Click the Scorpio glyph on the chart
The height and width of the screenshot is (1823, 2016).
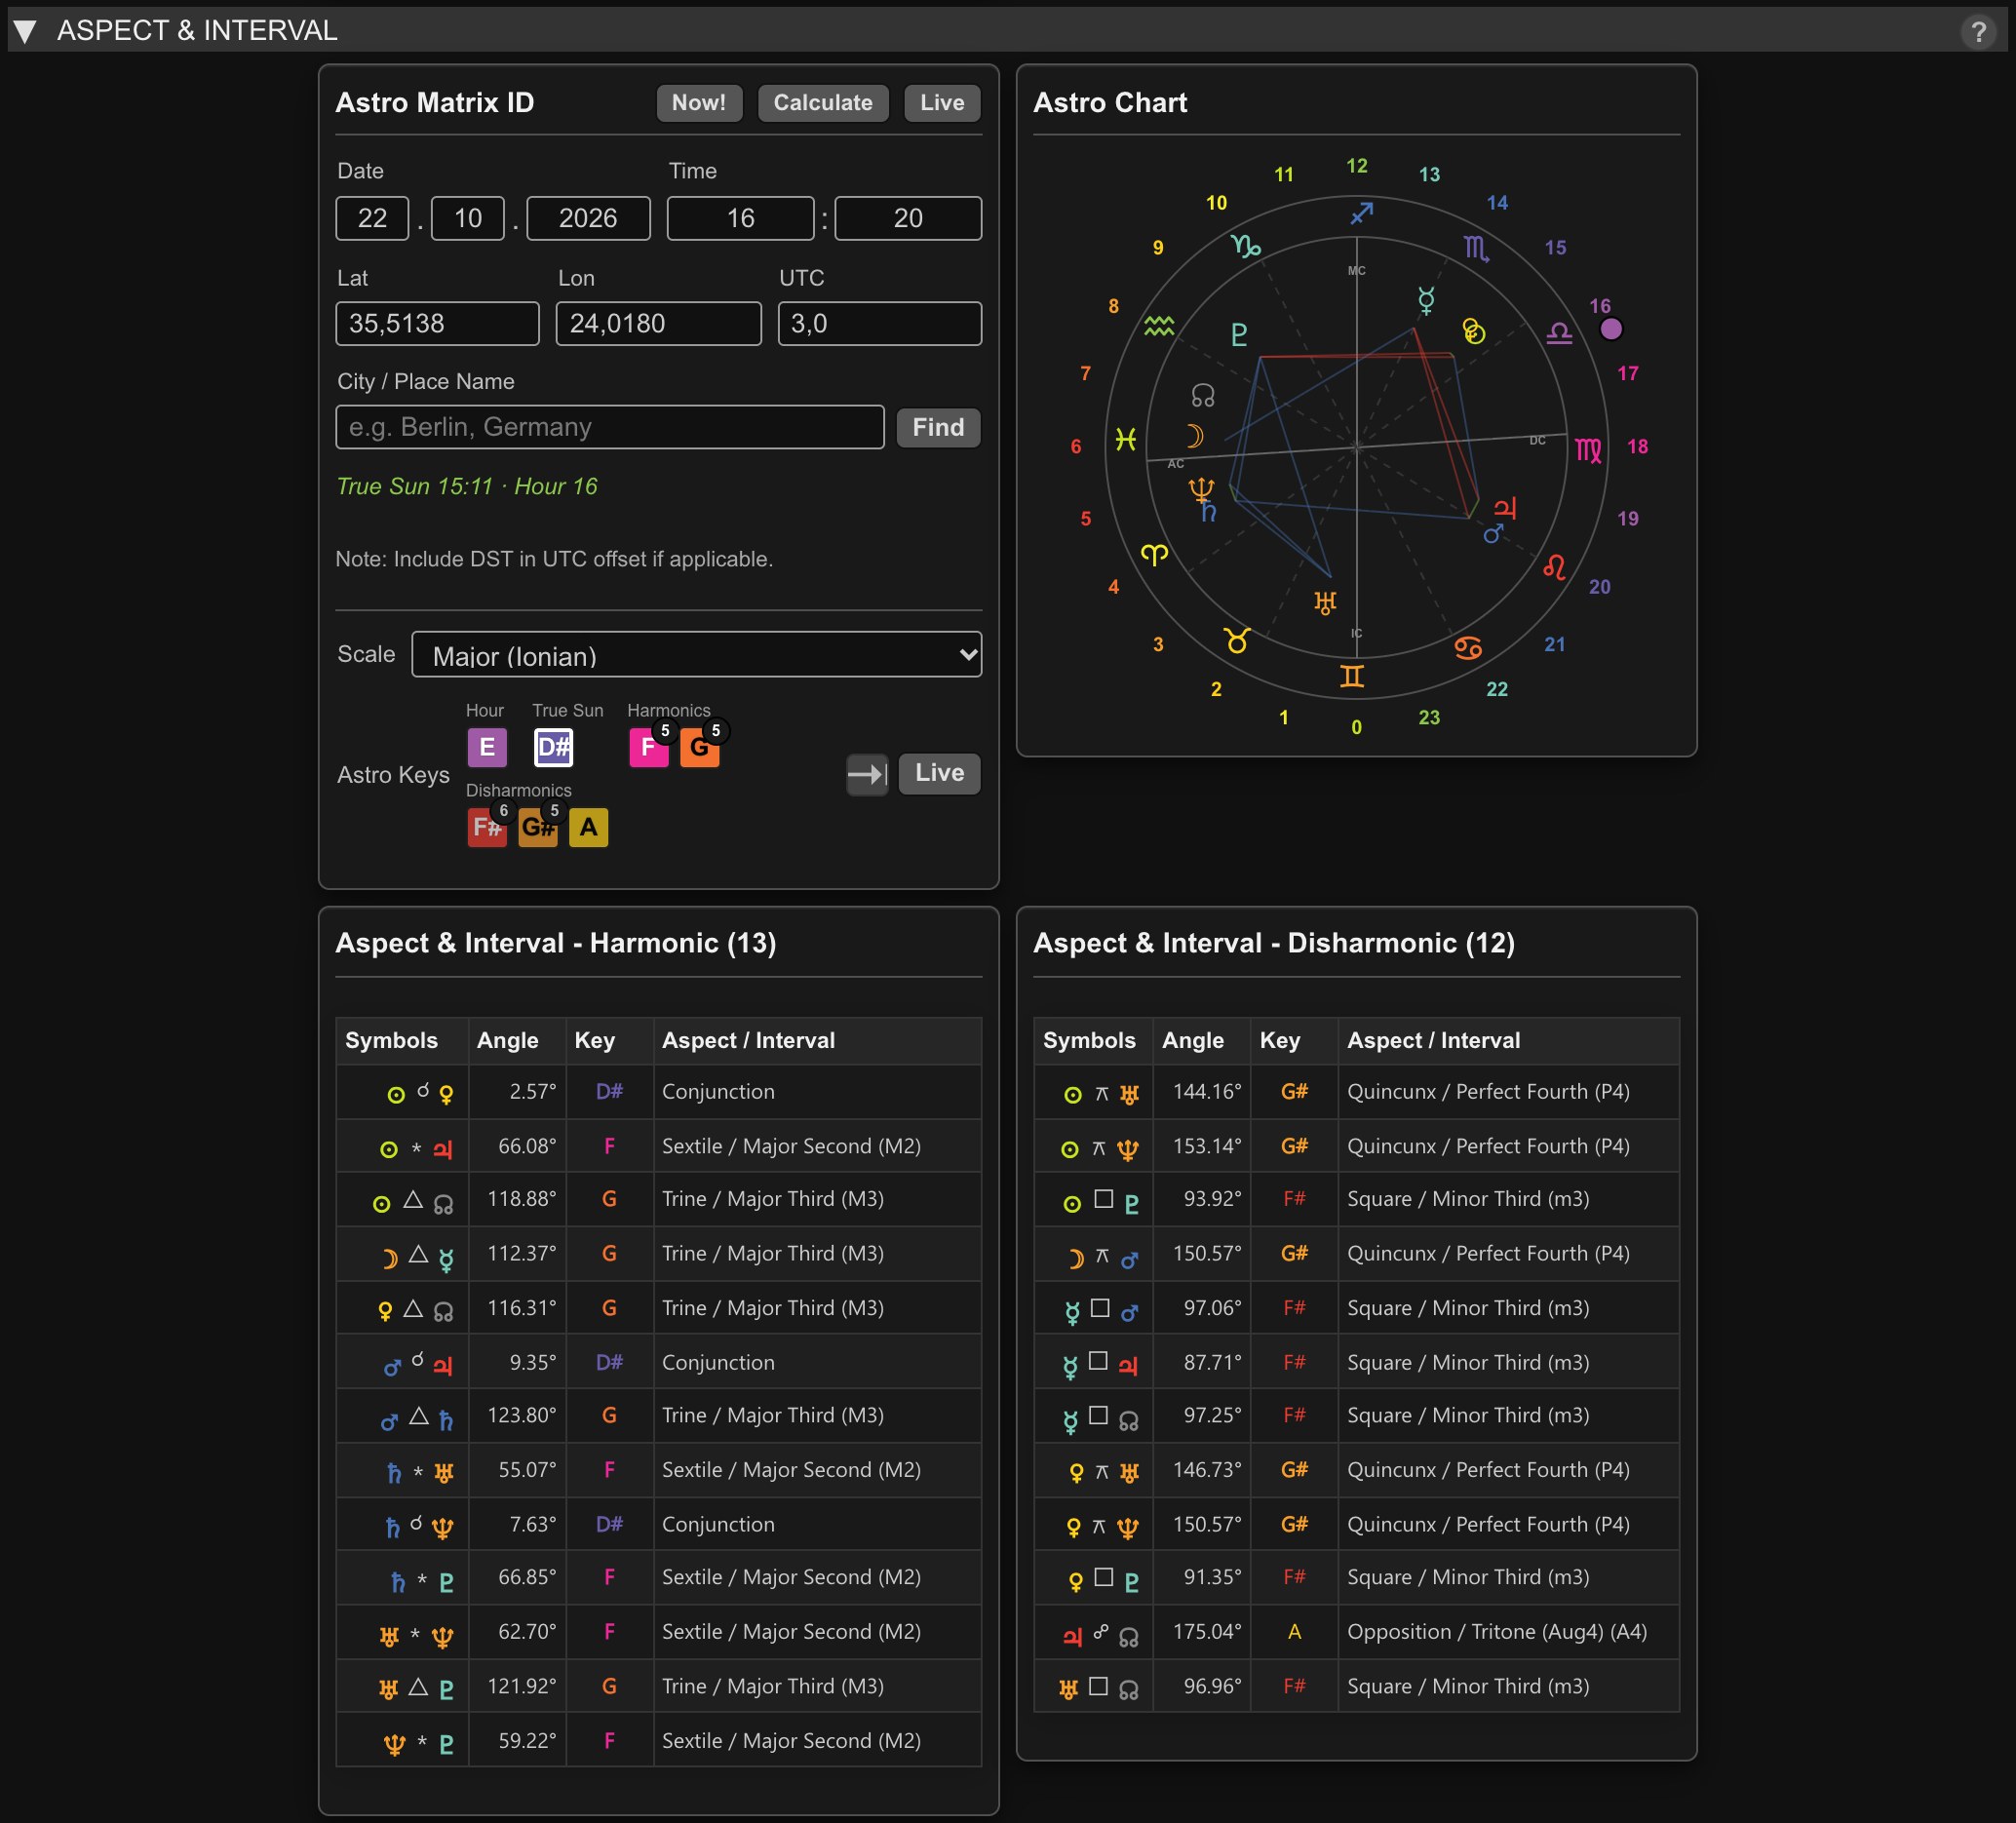[1476, 248]
